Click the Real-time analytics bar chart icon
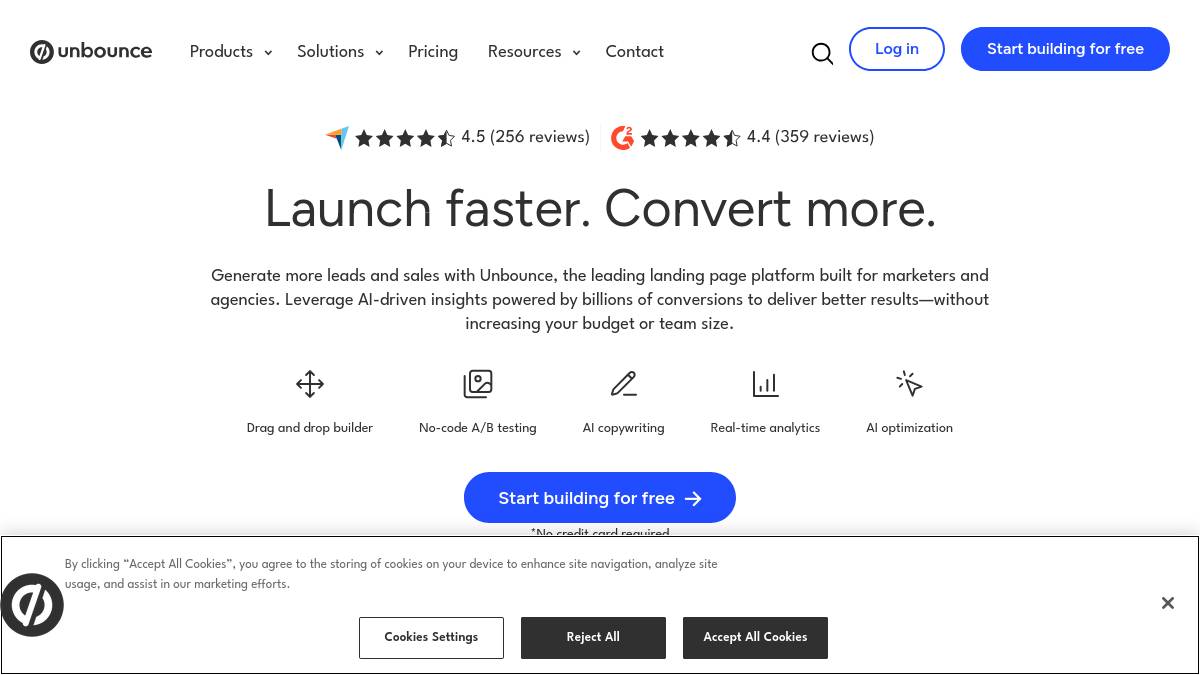This screenshot has height=675, width=1200. [x=765, y=384]
